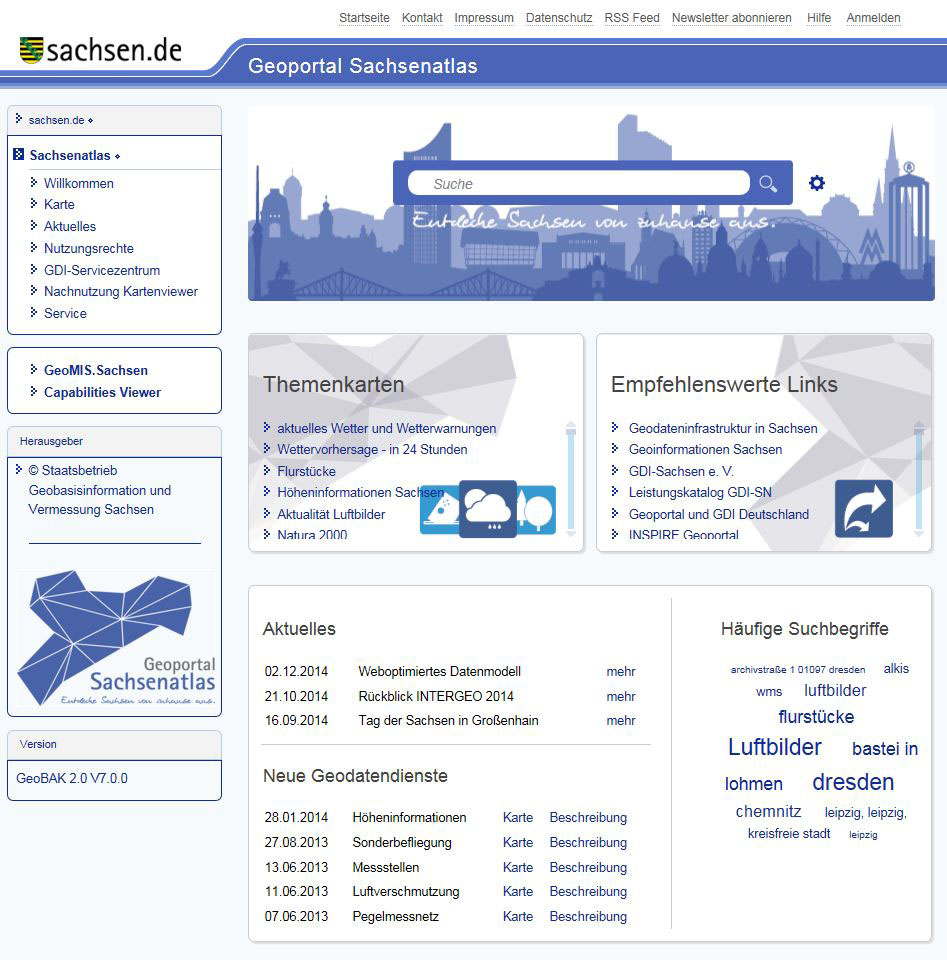Click archivstraße 1 01097 dresden tag

(798, 670)
